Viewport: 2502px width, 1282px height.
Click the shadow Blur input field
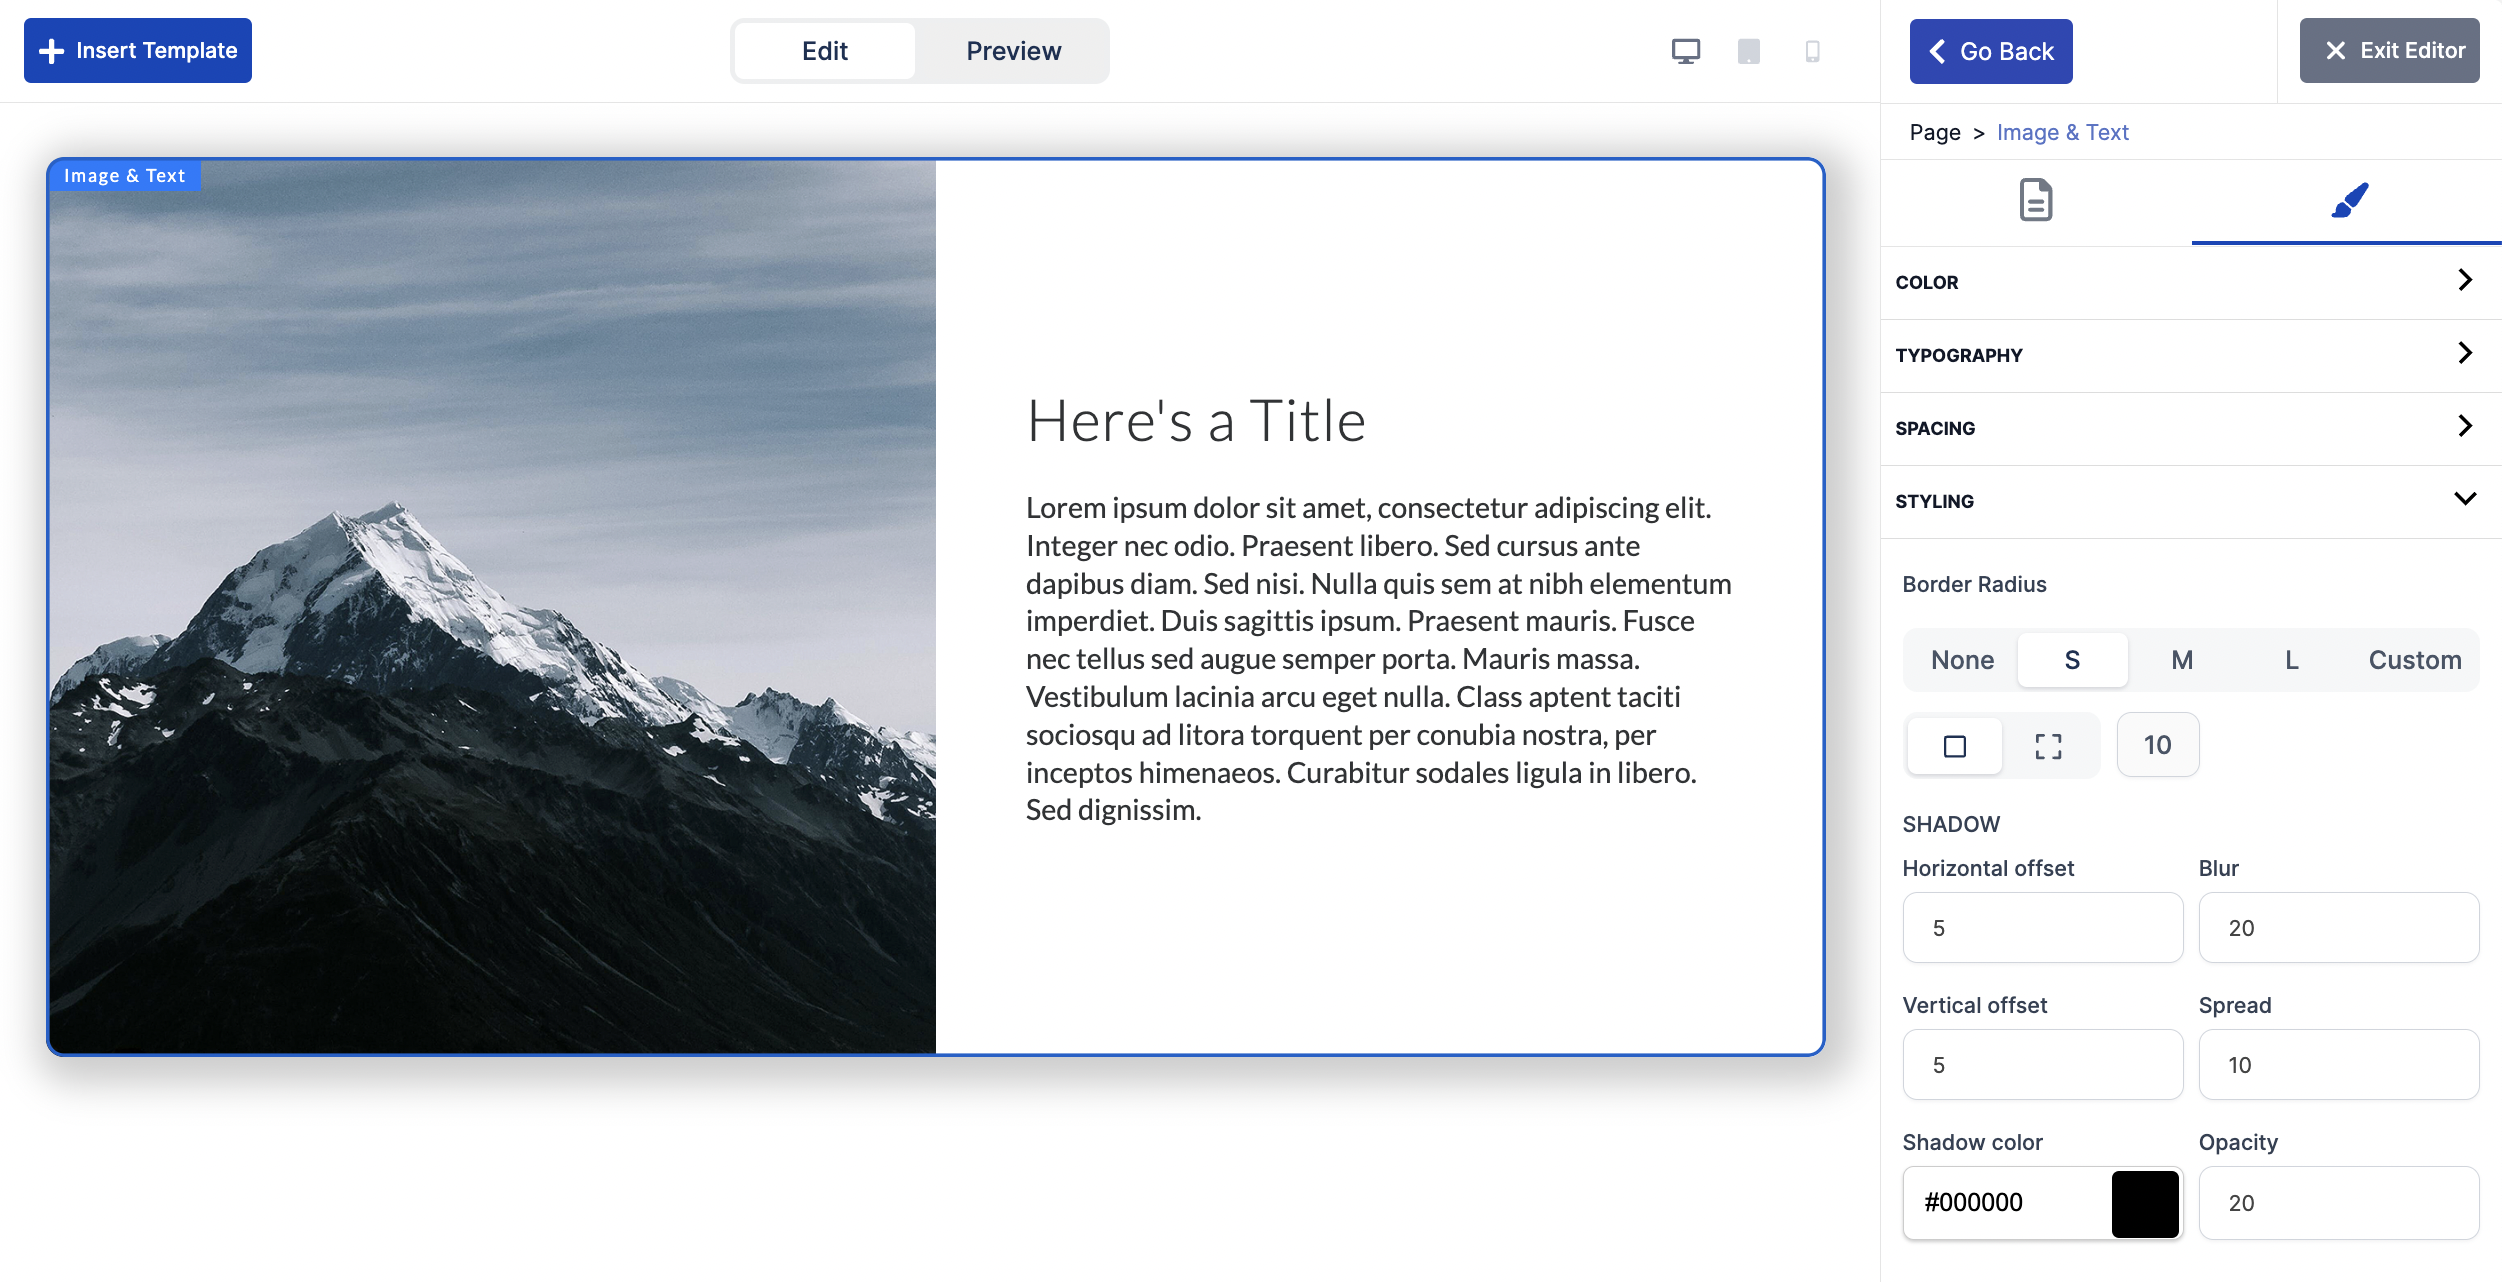[2338, 928]
